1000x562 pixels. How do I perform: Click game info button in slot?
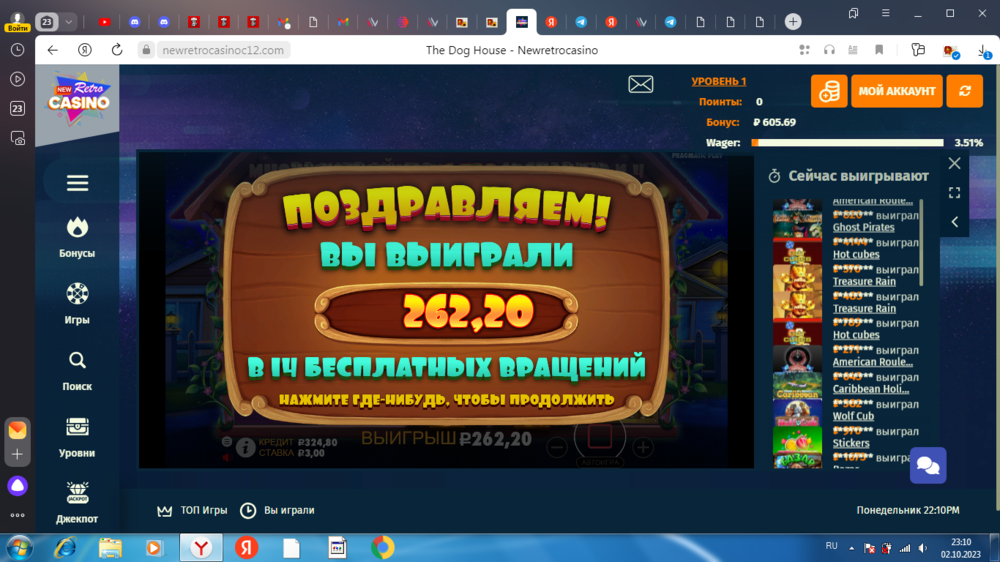tap(245, 447)
